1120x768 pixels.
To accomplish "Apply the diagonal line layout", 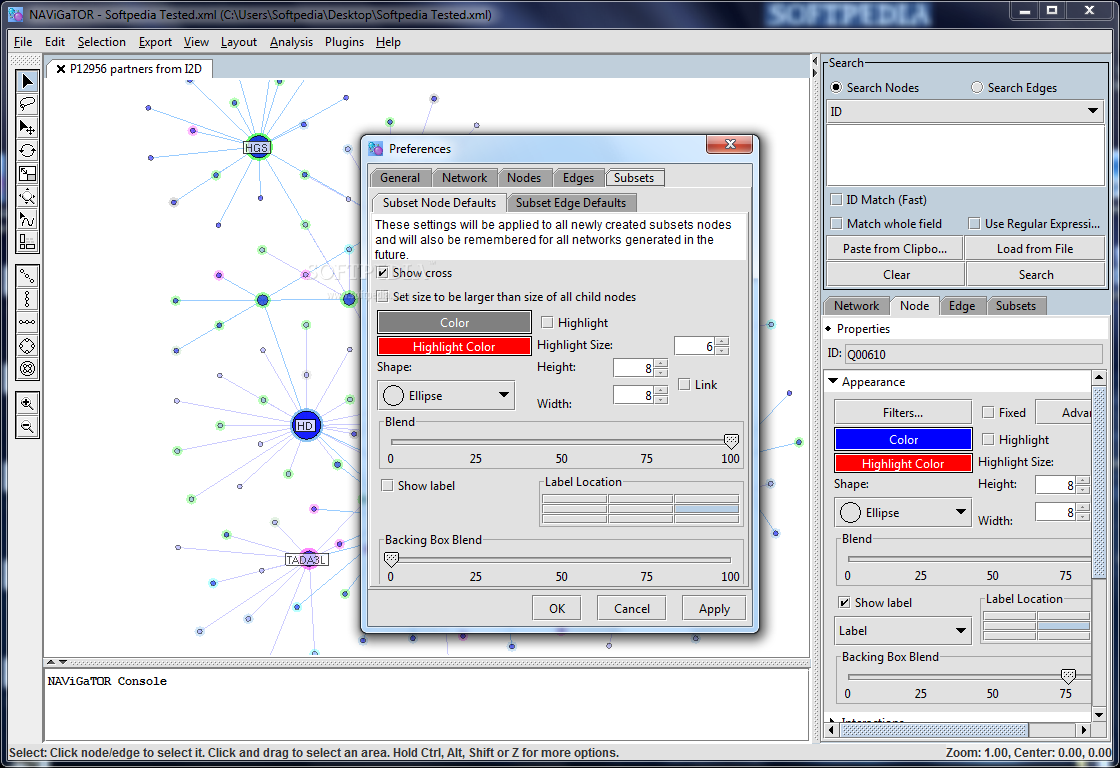I will pyautogui.click(x=27, y=276).
